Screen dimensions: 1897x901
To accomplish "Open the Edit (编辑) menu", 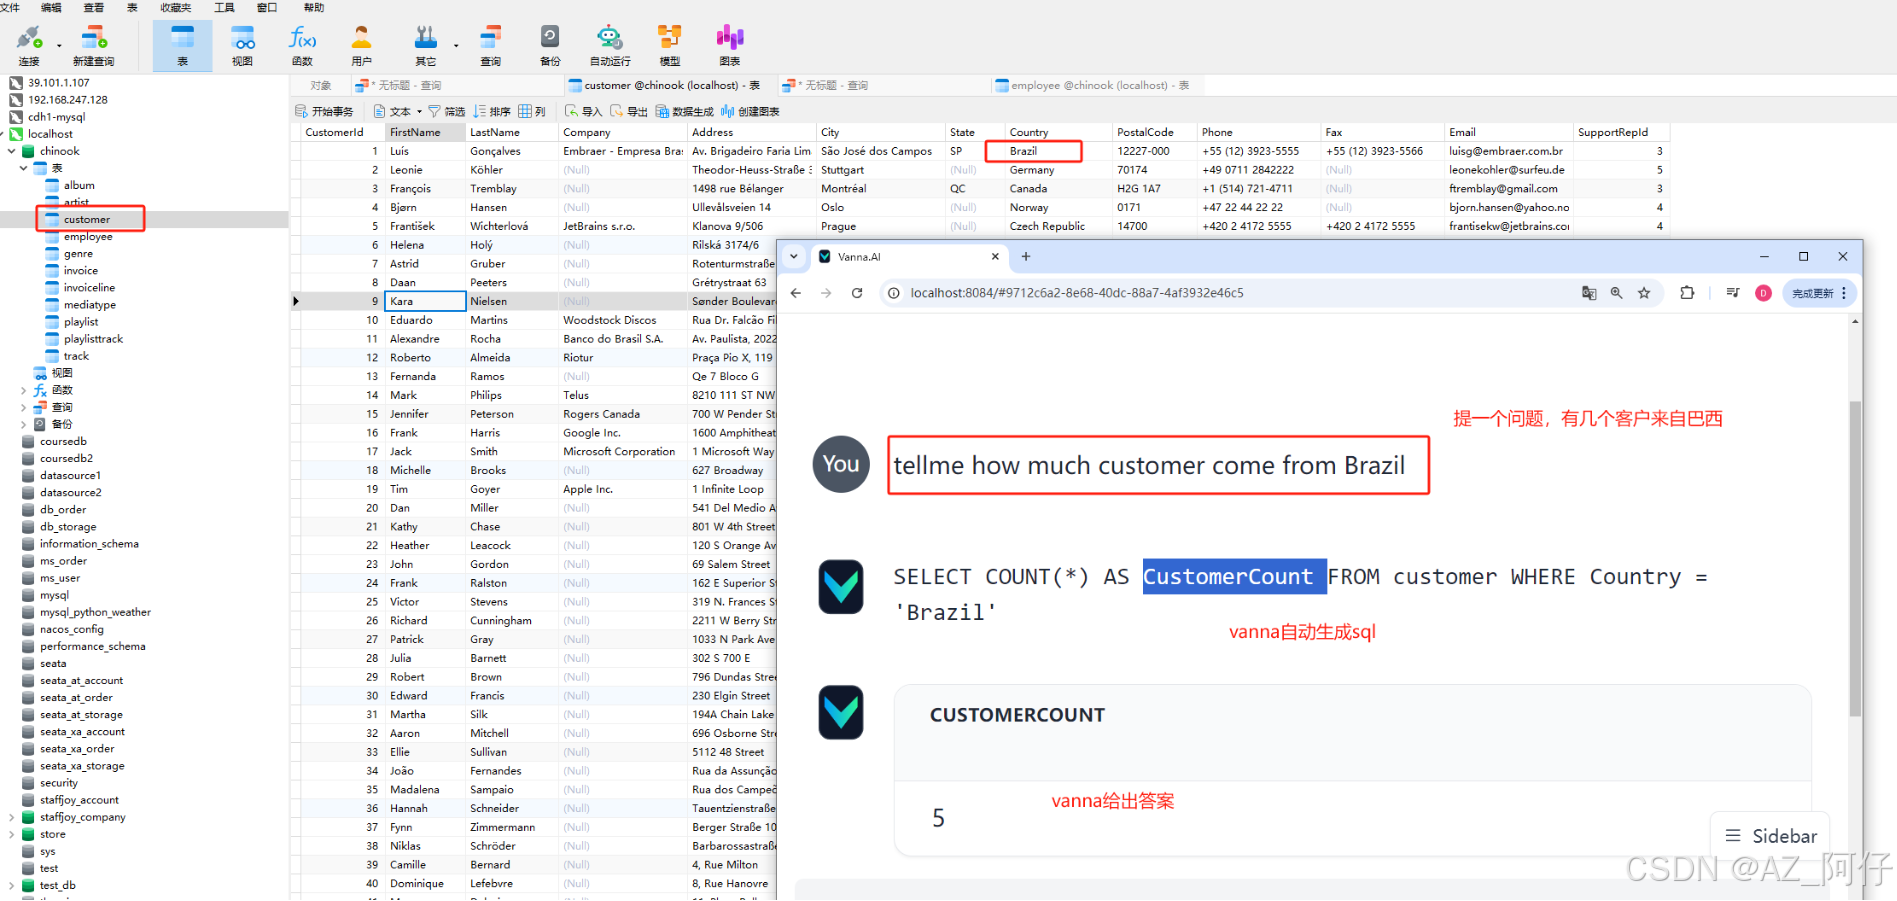I will 51,7.
